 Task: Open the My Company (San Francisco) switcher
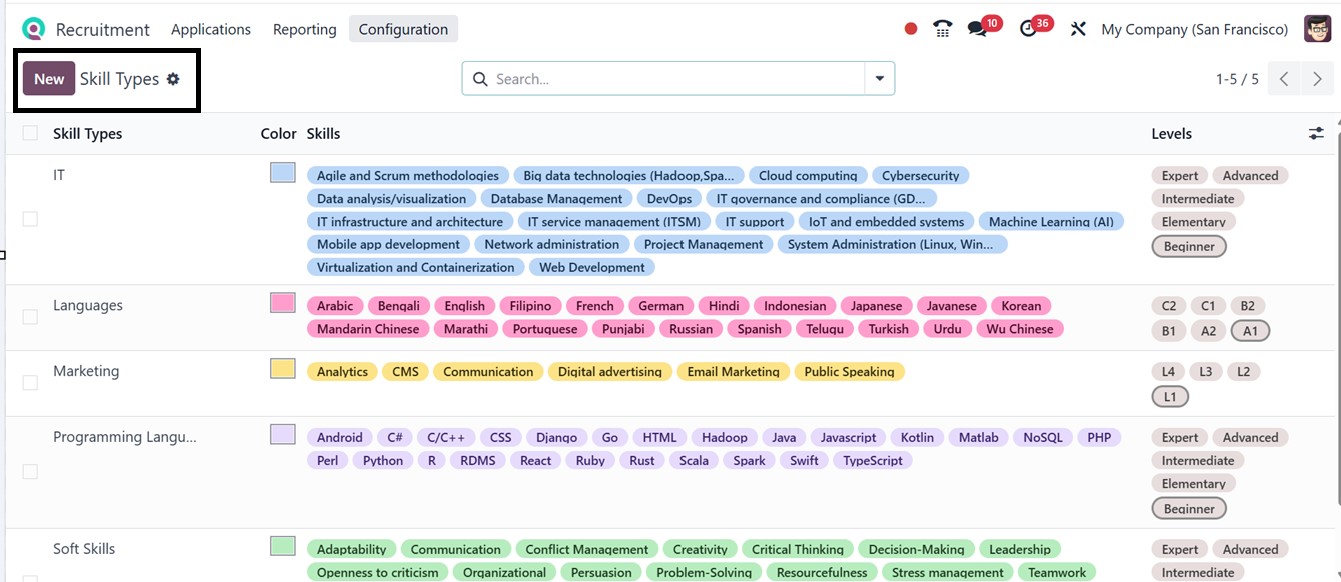1194,29
